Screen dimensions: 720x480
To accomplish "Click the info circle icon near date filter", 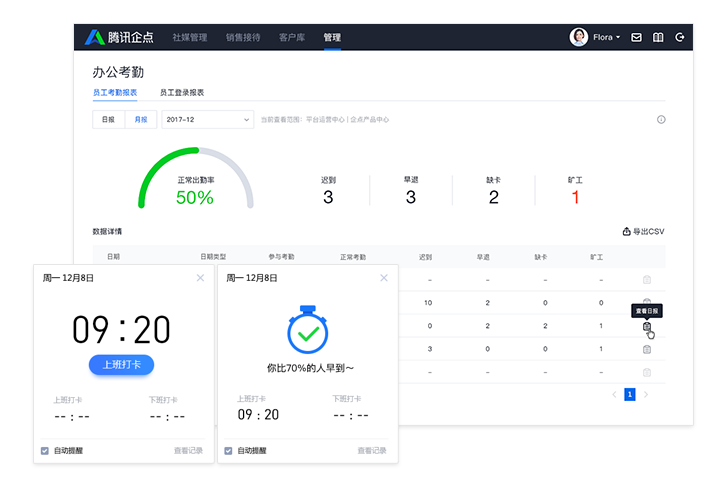I will (661, 120).
